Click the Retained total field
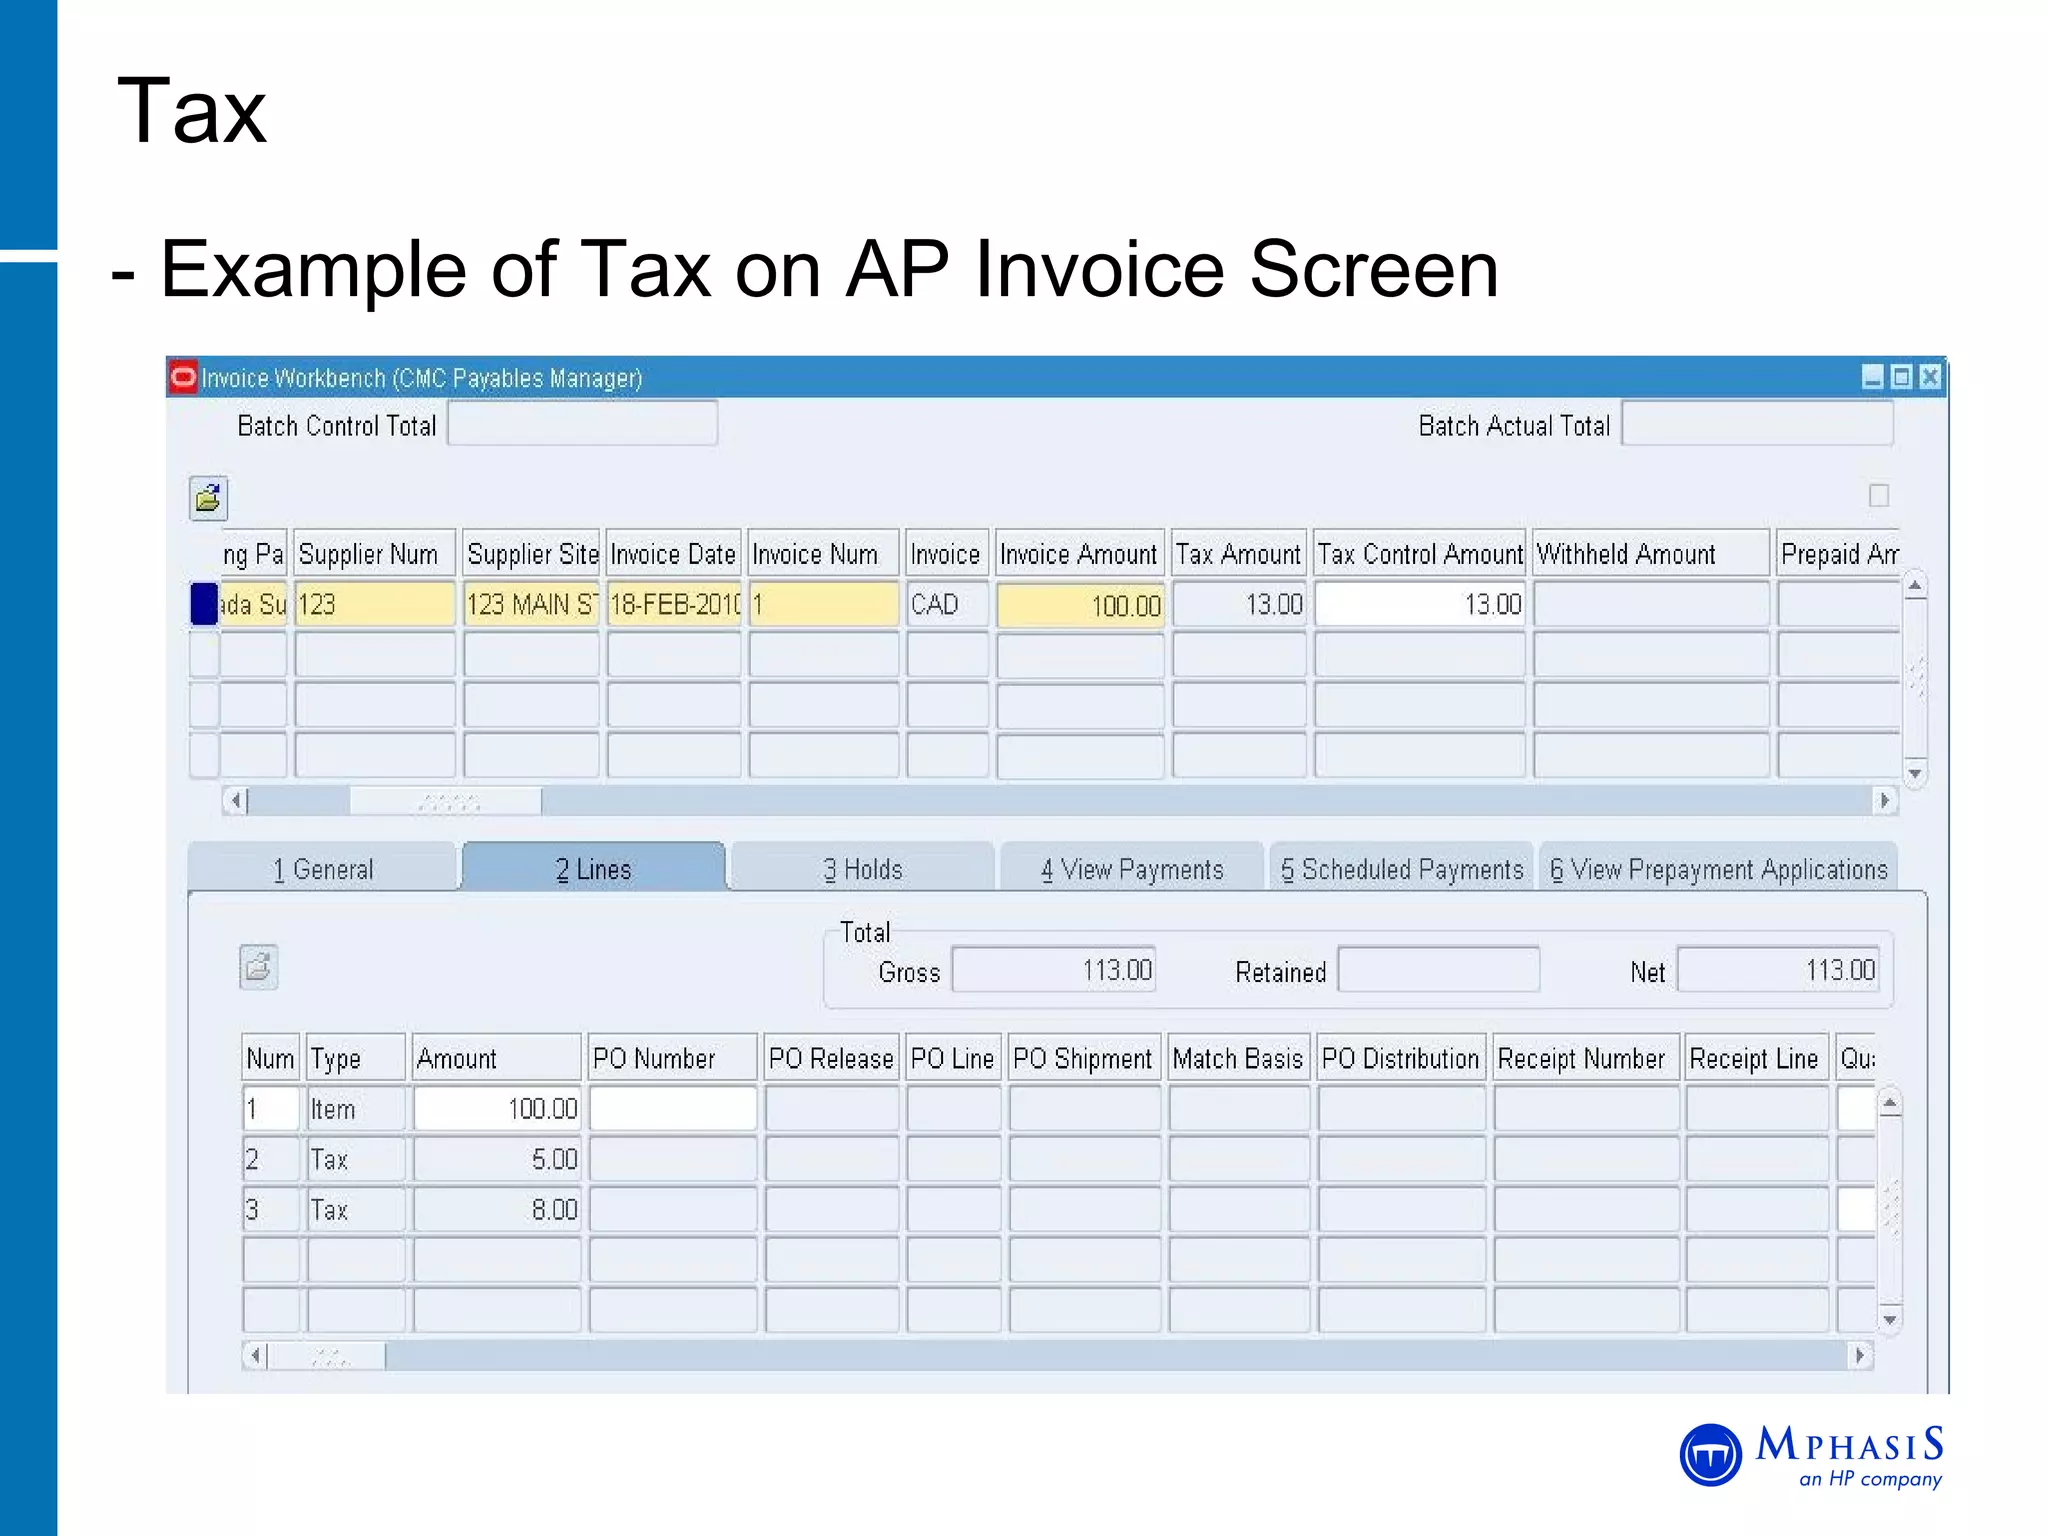This screenshot has width=2048, height=1536. pos(1438,969)
